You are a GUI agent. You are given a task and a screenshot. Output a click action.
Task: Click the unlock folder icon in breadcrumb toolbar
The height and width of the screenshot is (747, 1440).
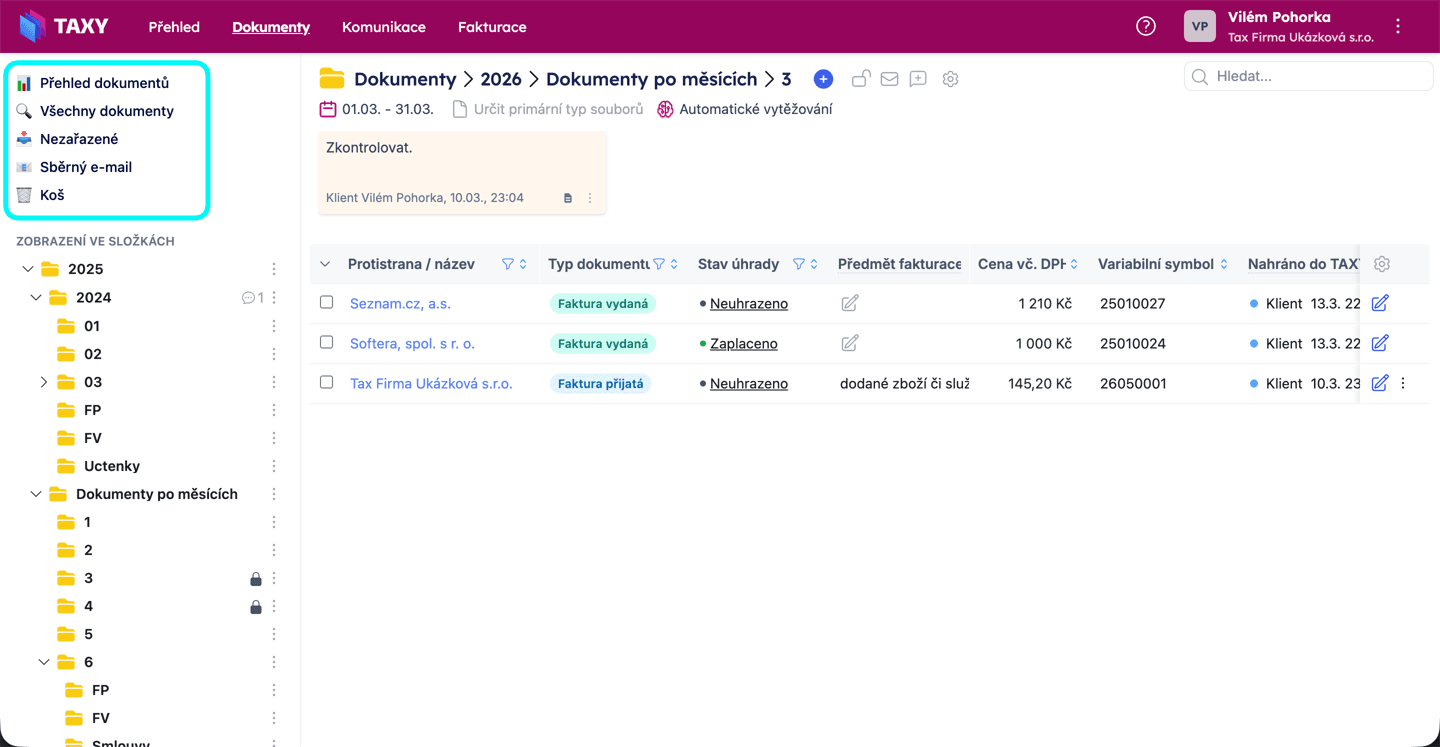pyautogui.click(x=860, y=79)
